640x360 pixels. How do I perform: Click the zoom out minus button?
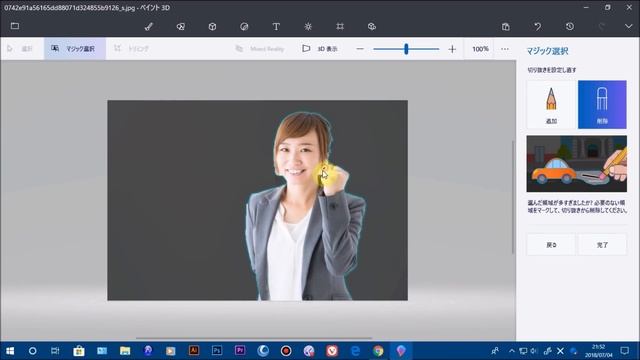360,49
